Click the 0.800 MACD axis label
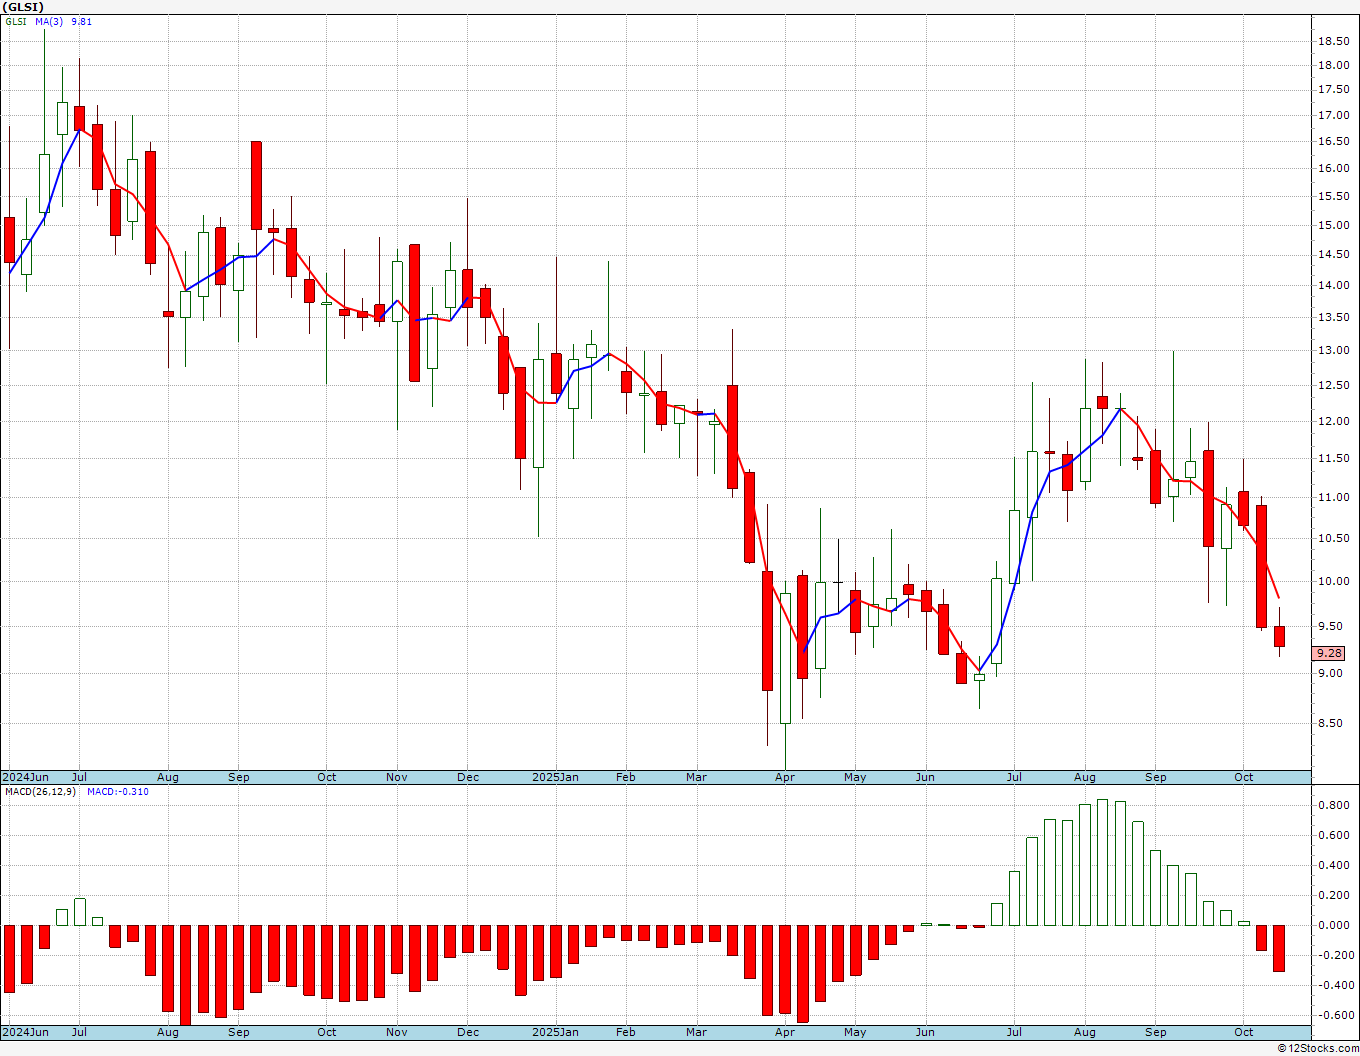Screen dimensions: 1360x1056 tap(1333, 804)
